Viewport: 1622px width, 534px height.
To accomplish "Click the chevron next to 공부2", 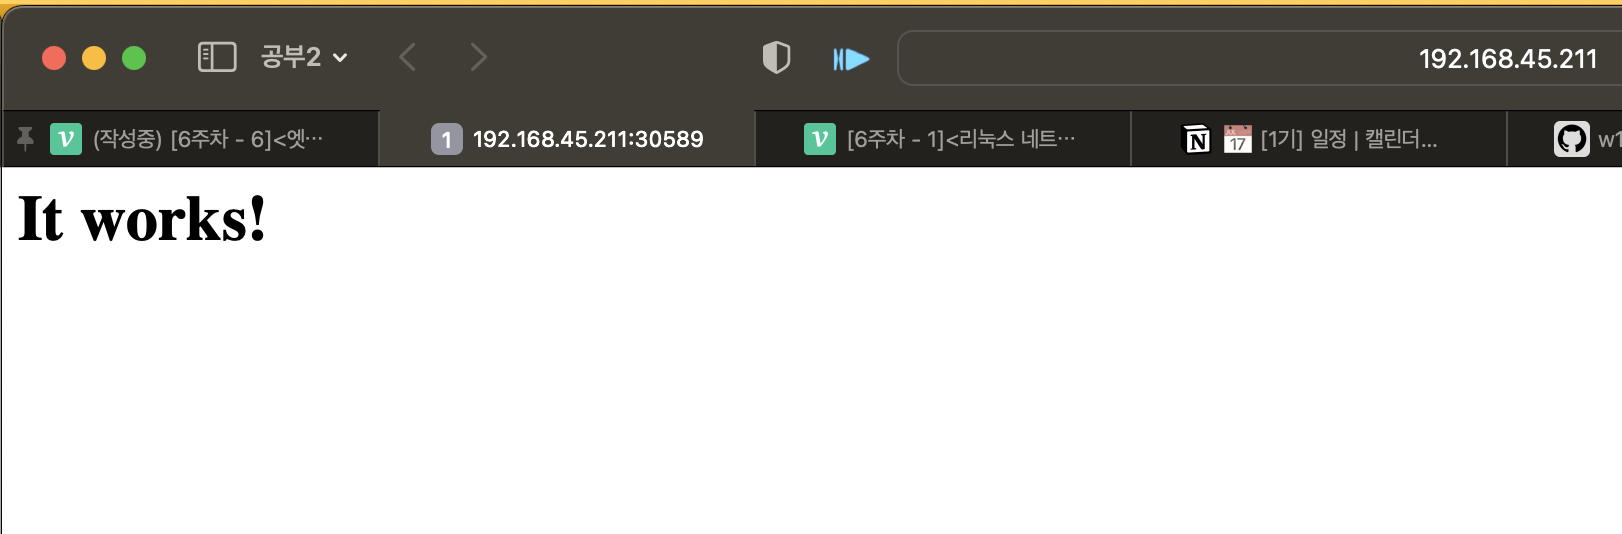I will (x=340, y=58).
